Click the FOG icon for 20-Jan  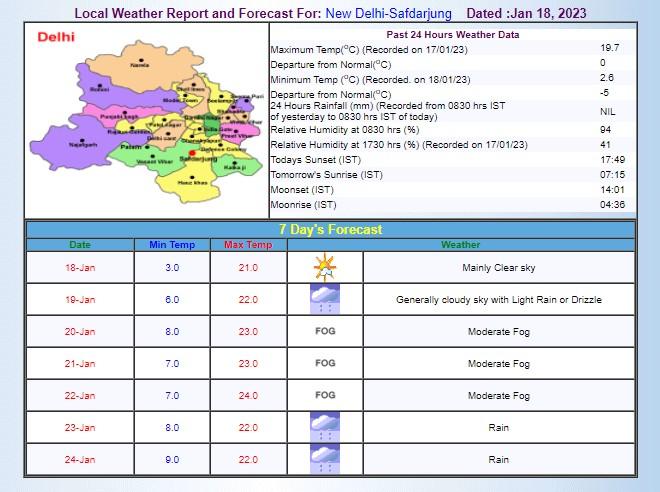coord(324,331)
